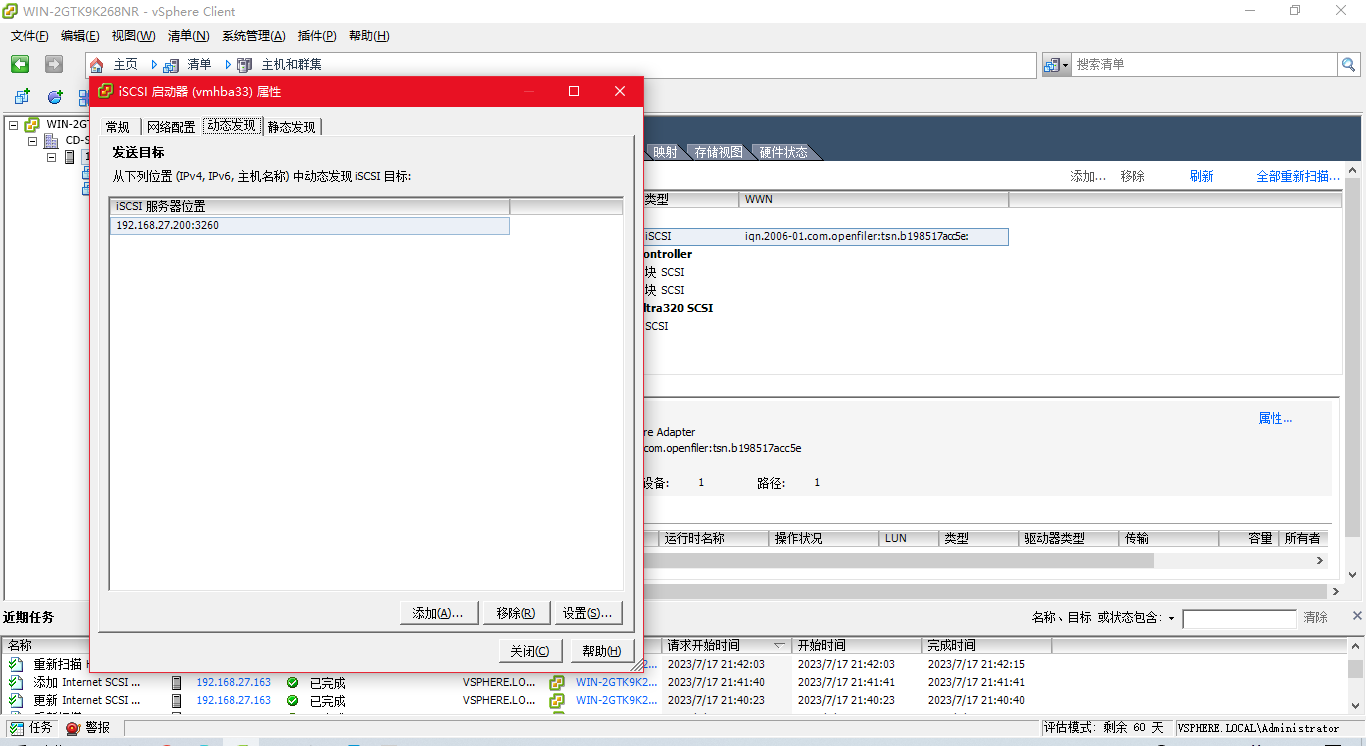The image size is (1366, 746).
Task: Click vCenter icon beside WIN-2GTK9K2 in 添加 row
Action: [557, 682]
